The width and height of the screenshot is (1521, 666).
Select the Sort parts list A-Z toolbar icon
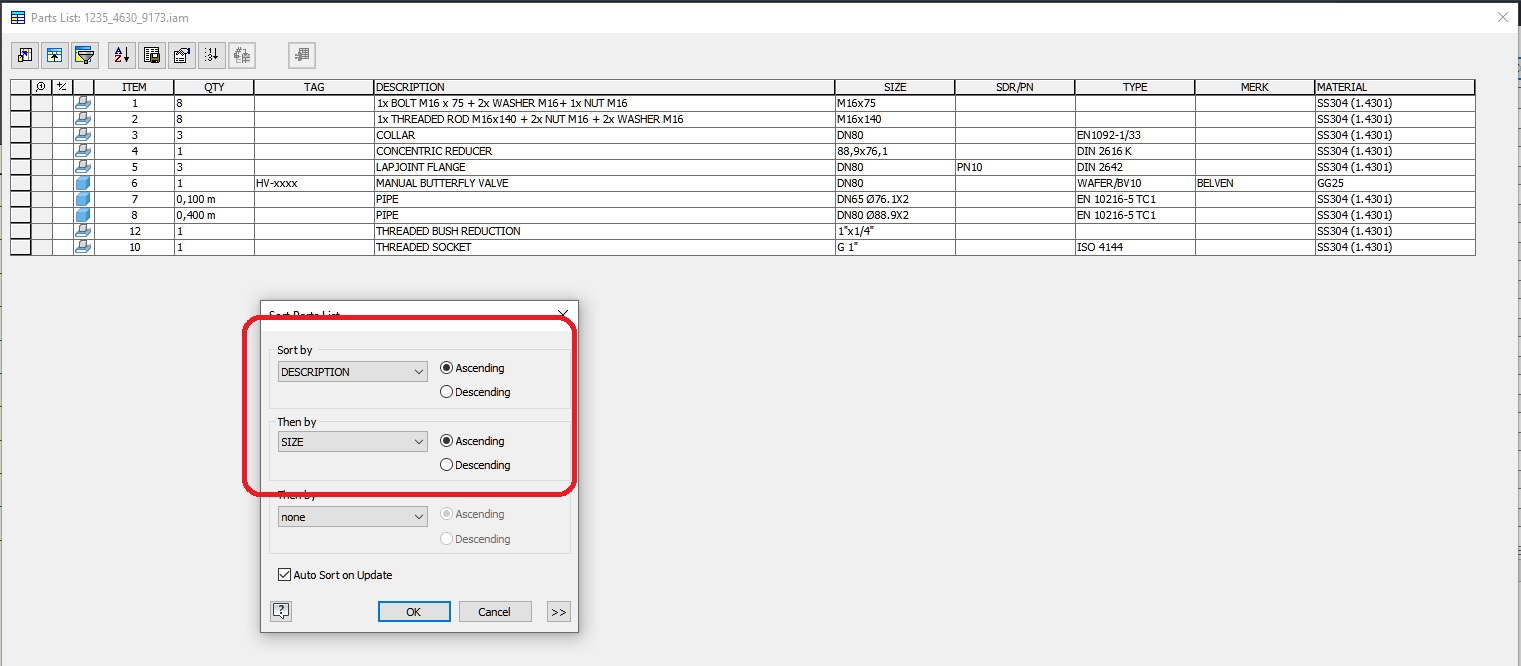pos(120,55)
